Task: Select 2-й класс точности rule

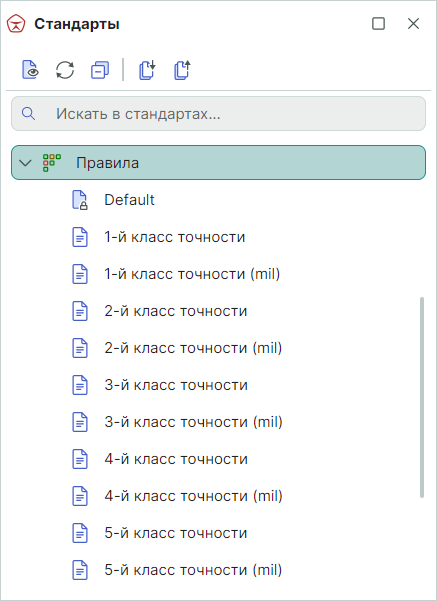Action: [x=176, y=311]
